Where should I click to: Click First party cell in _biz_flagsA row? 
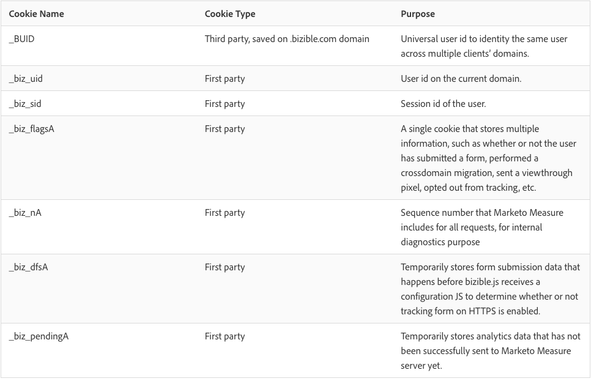point(225,129)
